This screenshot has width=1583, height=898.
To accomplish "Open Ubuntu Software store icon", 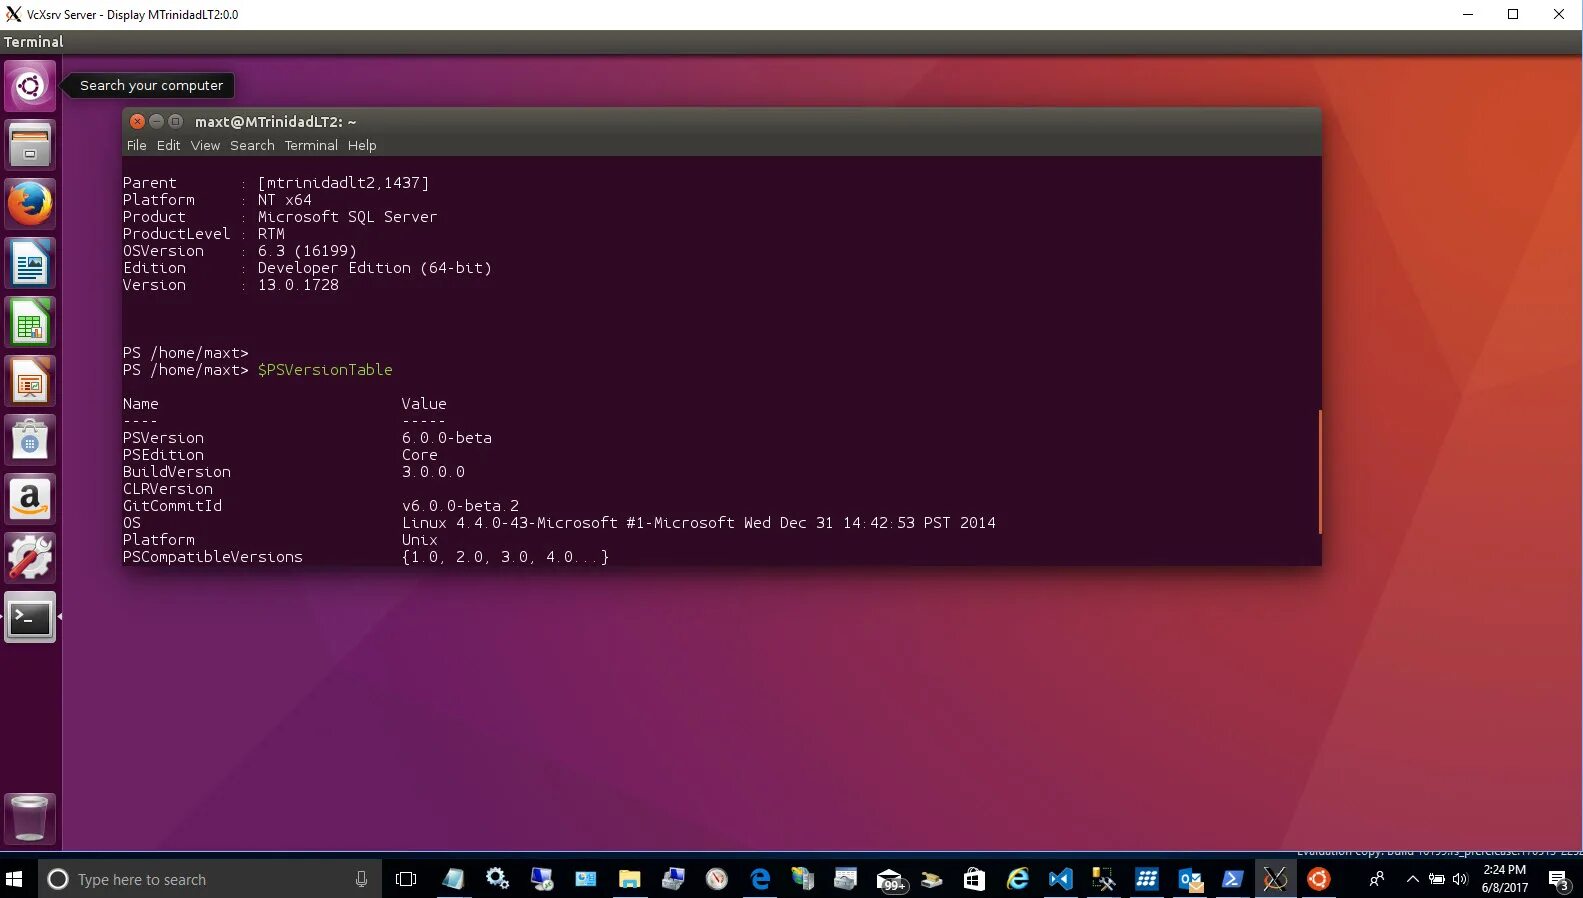I will tap(30, 440).
